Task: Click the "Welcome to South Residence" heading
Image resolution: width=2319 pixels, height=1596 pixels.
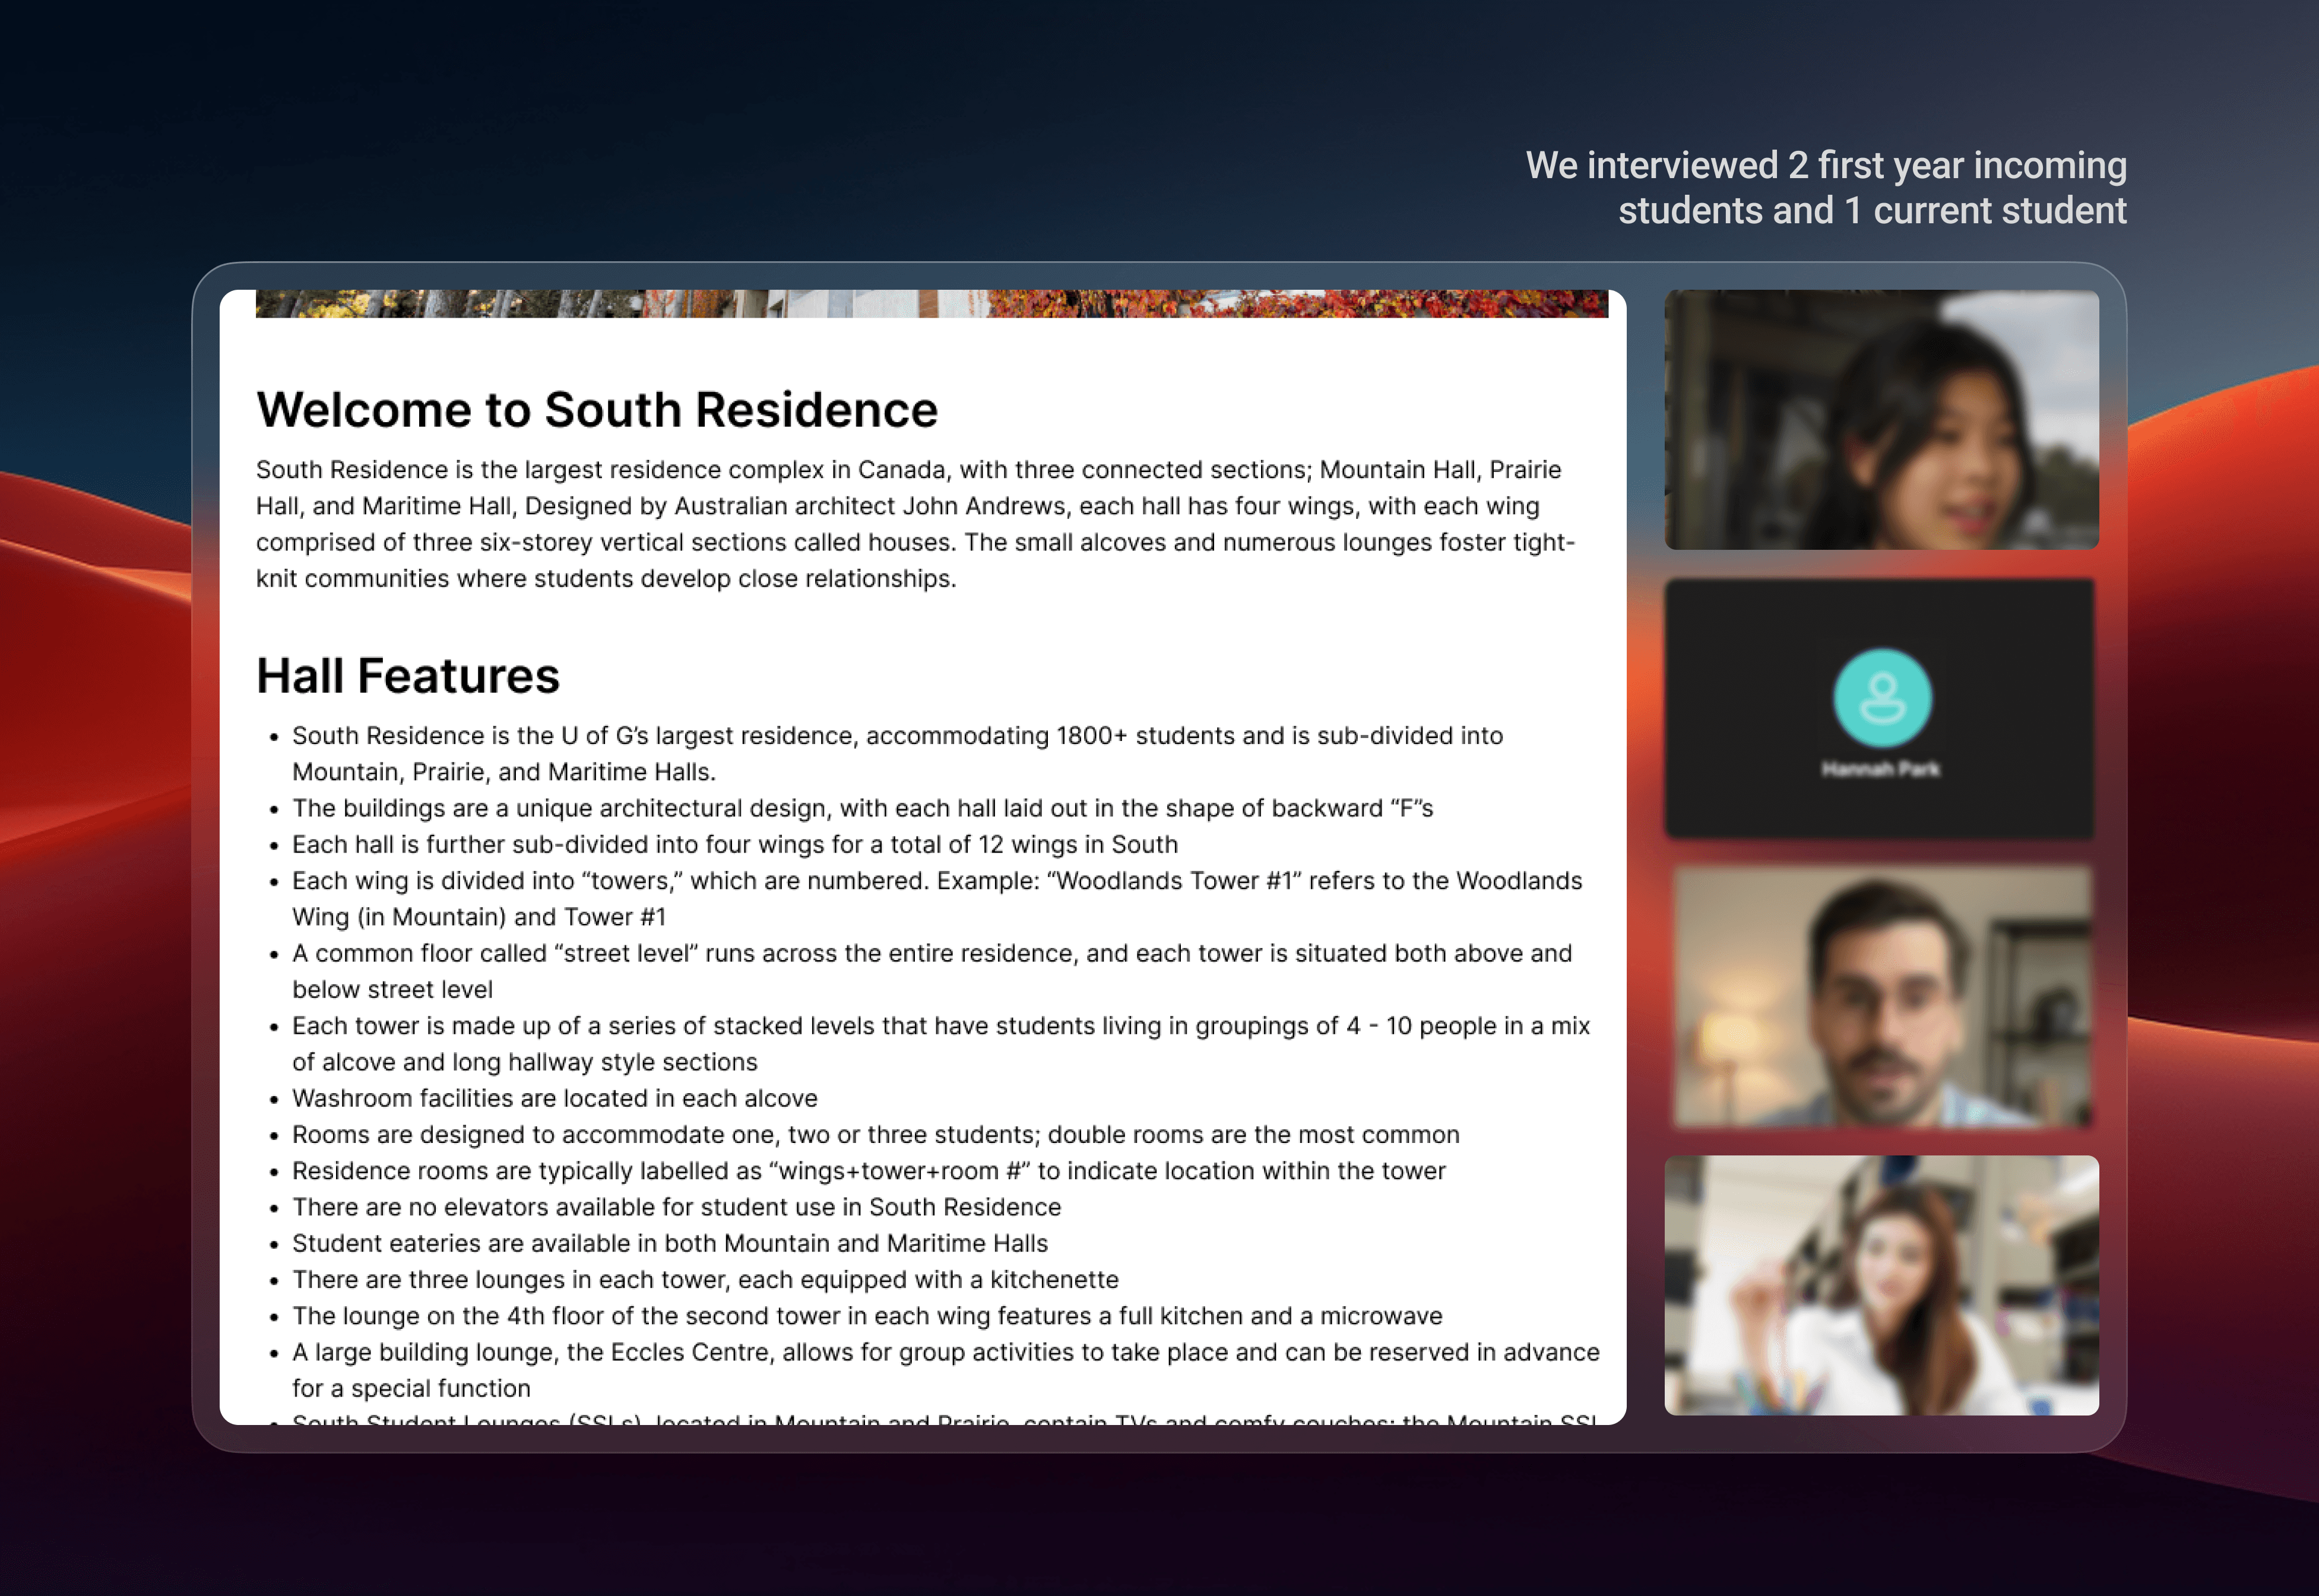Action: (597, 410)
